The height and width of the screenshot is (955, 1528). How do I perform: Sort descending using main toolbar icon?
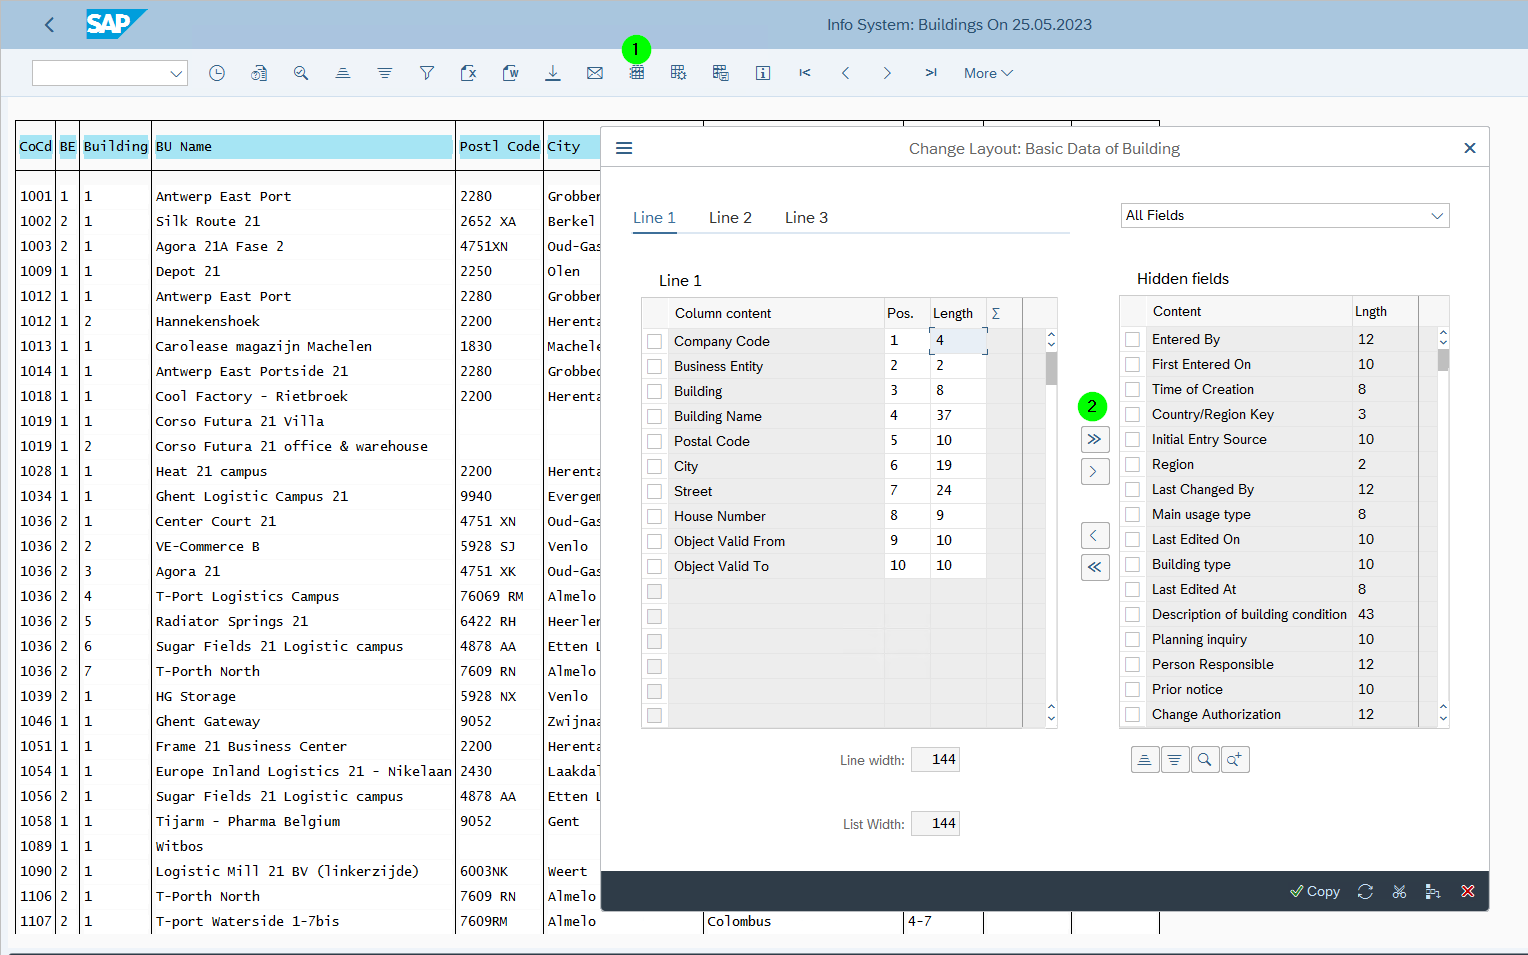click(385, 73)
